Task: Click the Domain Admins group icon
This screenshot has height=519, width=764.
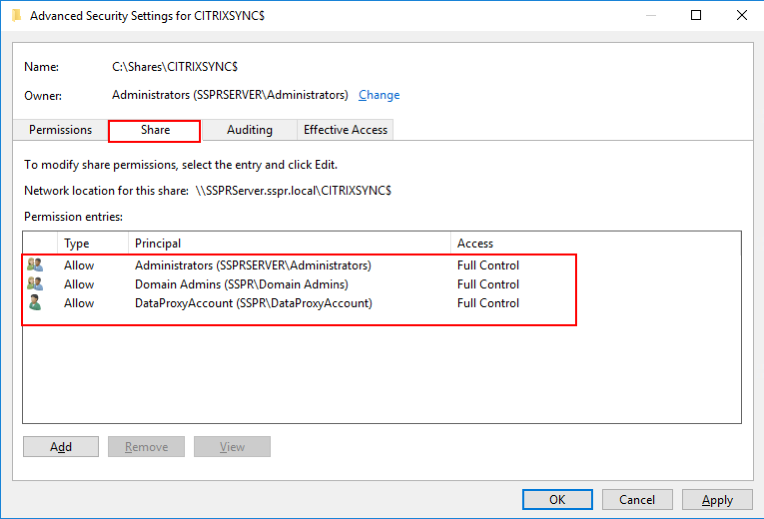Action: 36,284
